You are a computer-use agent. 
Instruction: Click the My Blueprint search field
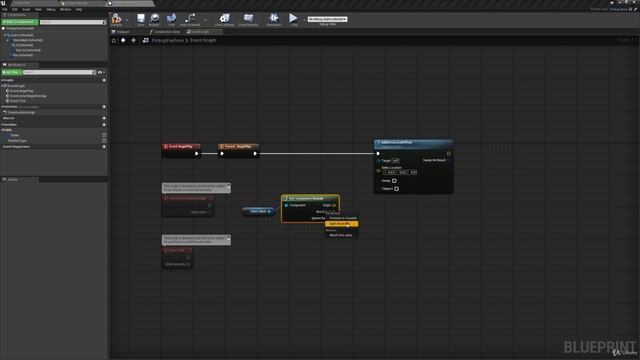59,72
